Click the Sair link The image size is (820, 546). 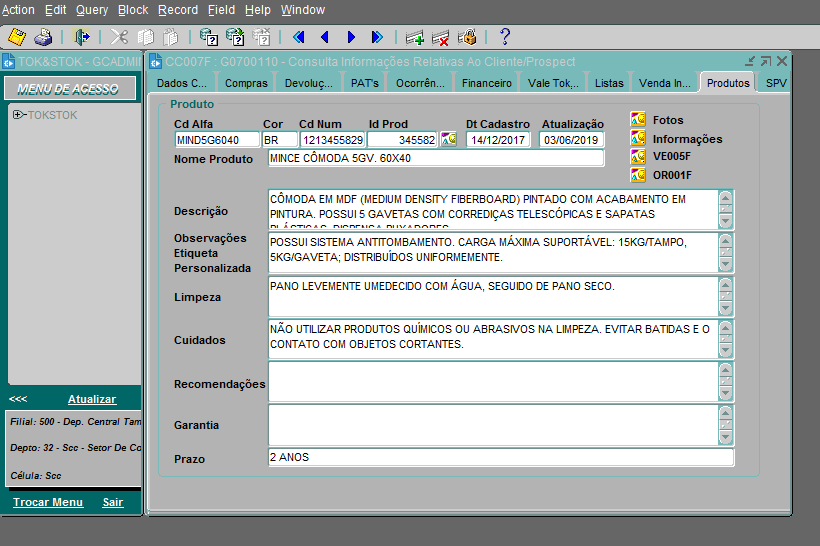113,502
